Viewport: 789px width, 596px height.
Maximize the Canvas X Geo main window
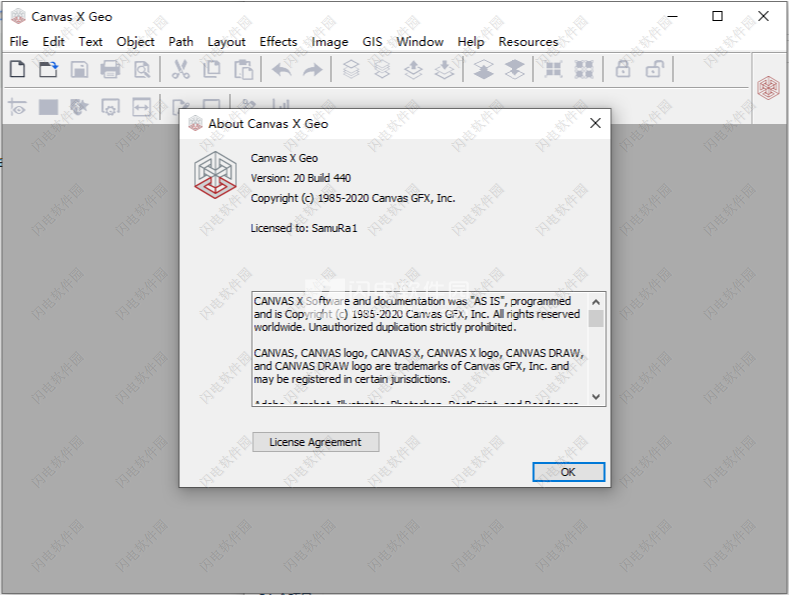pyautogui.click(x=718, y=16)
